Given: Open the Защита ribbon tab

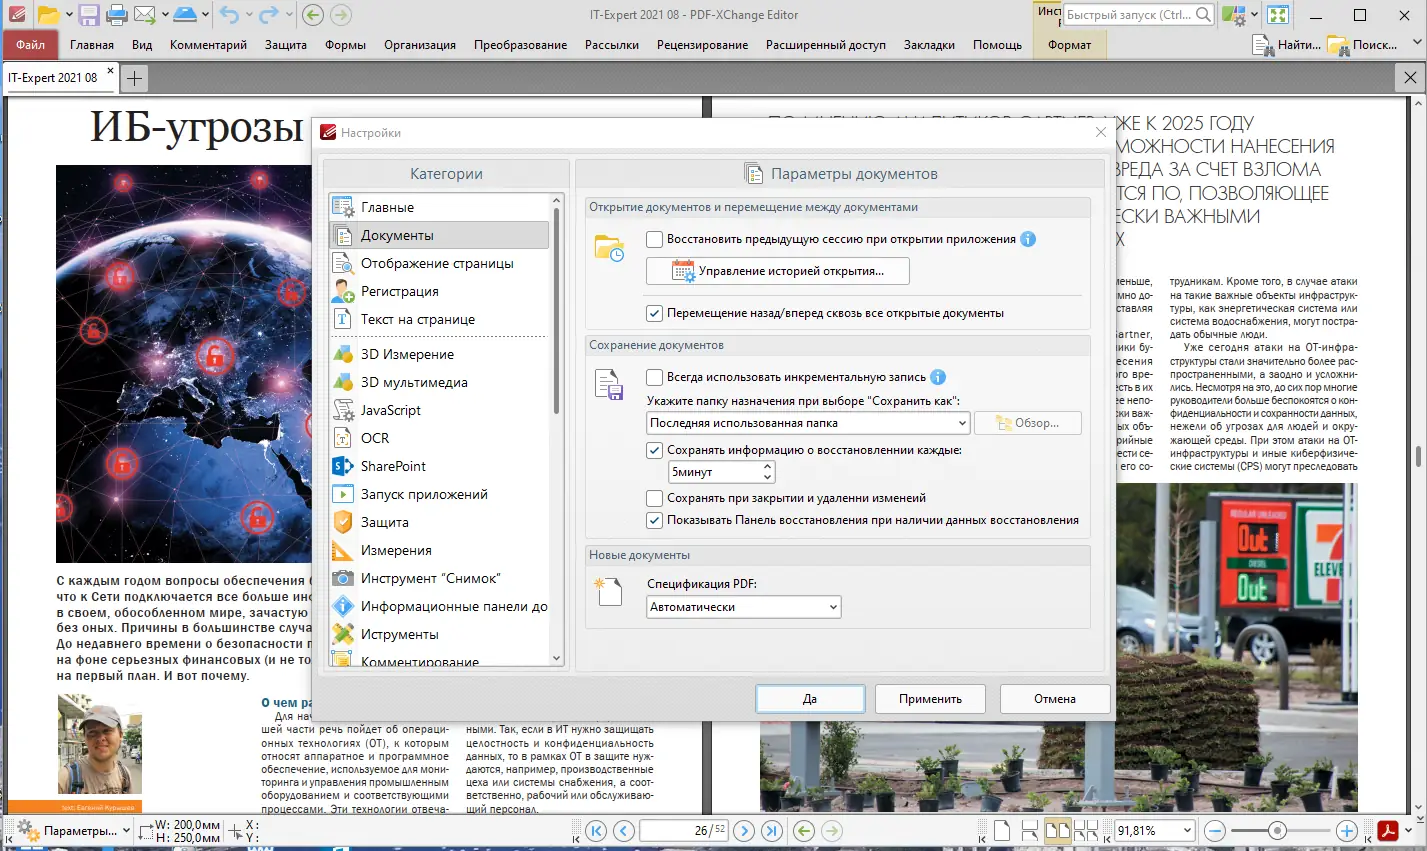Looking at the screenshot, I should click(286, 45).
